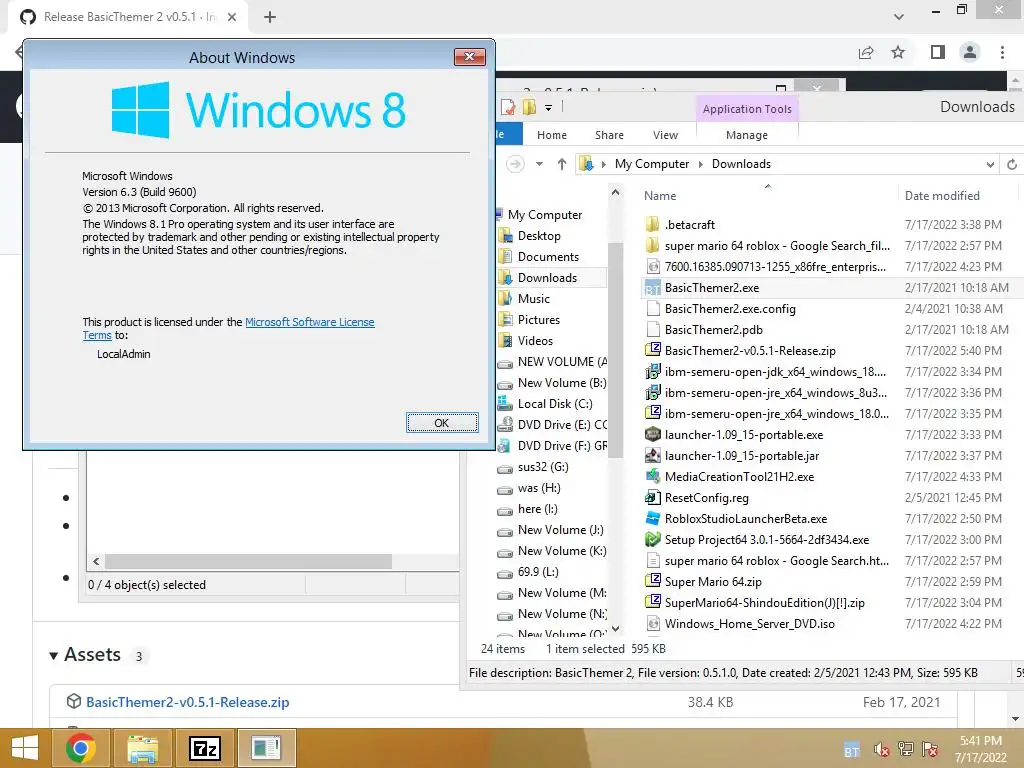Open the Home ribbon tab
Screen dimensions: 1024x768
(552, 135)
